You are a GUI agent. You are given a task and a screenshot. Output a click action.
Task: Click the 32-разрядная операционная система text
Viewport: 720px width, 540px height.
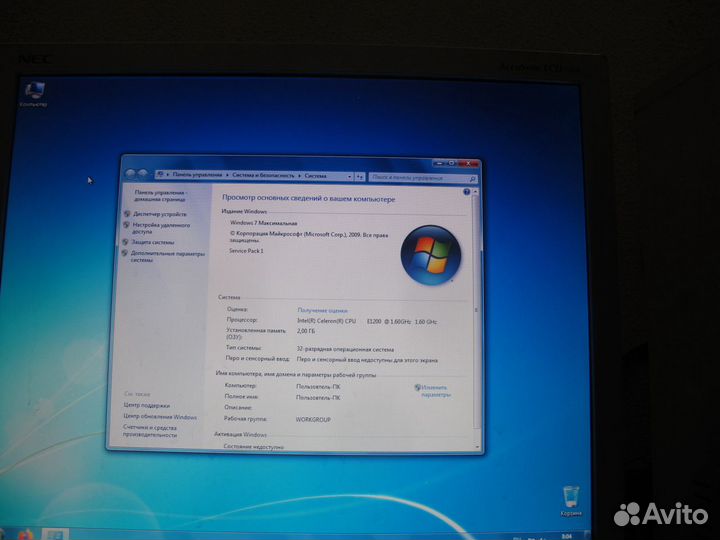(x=345, y=349)
